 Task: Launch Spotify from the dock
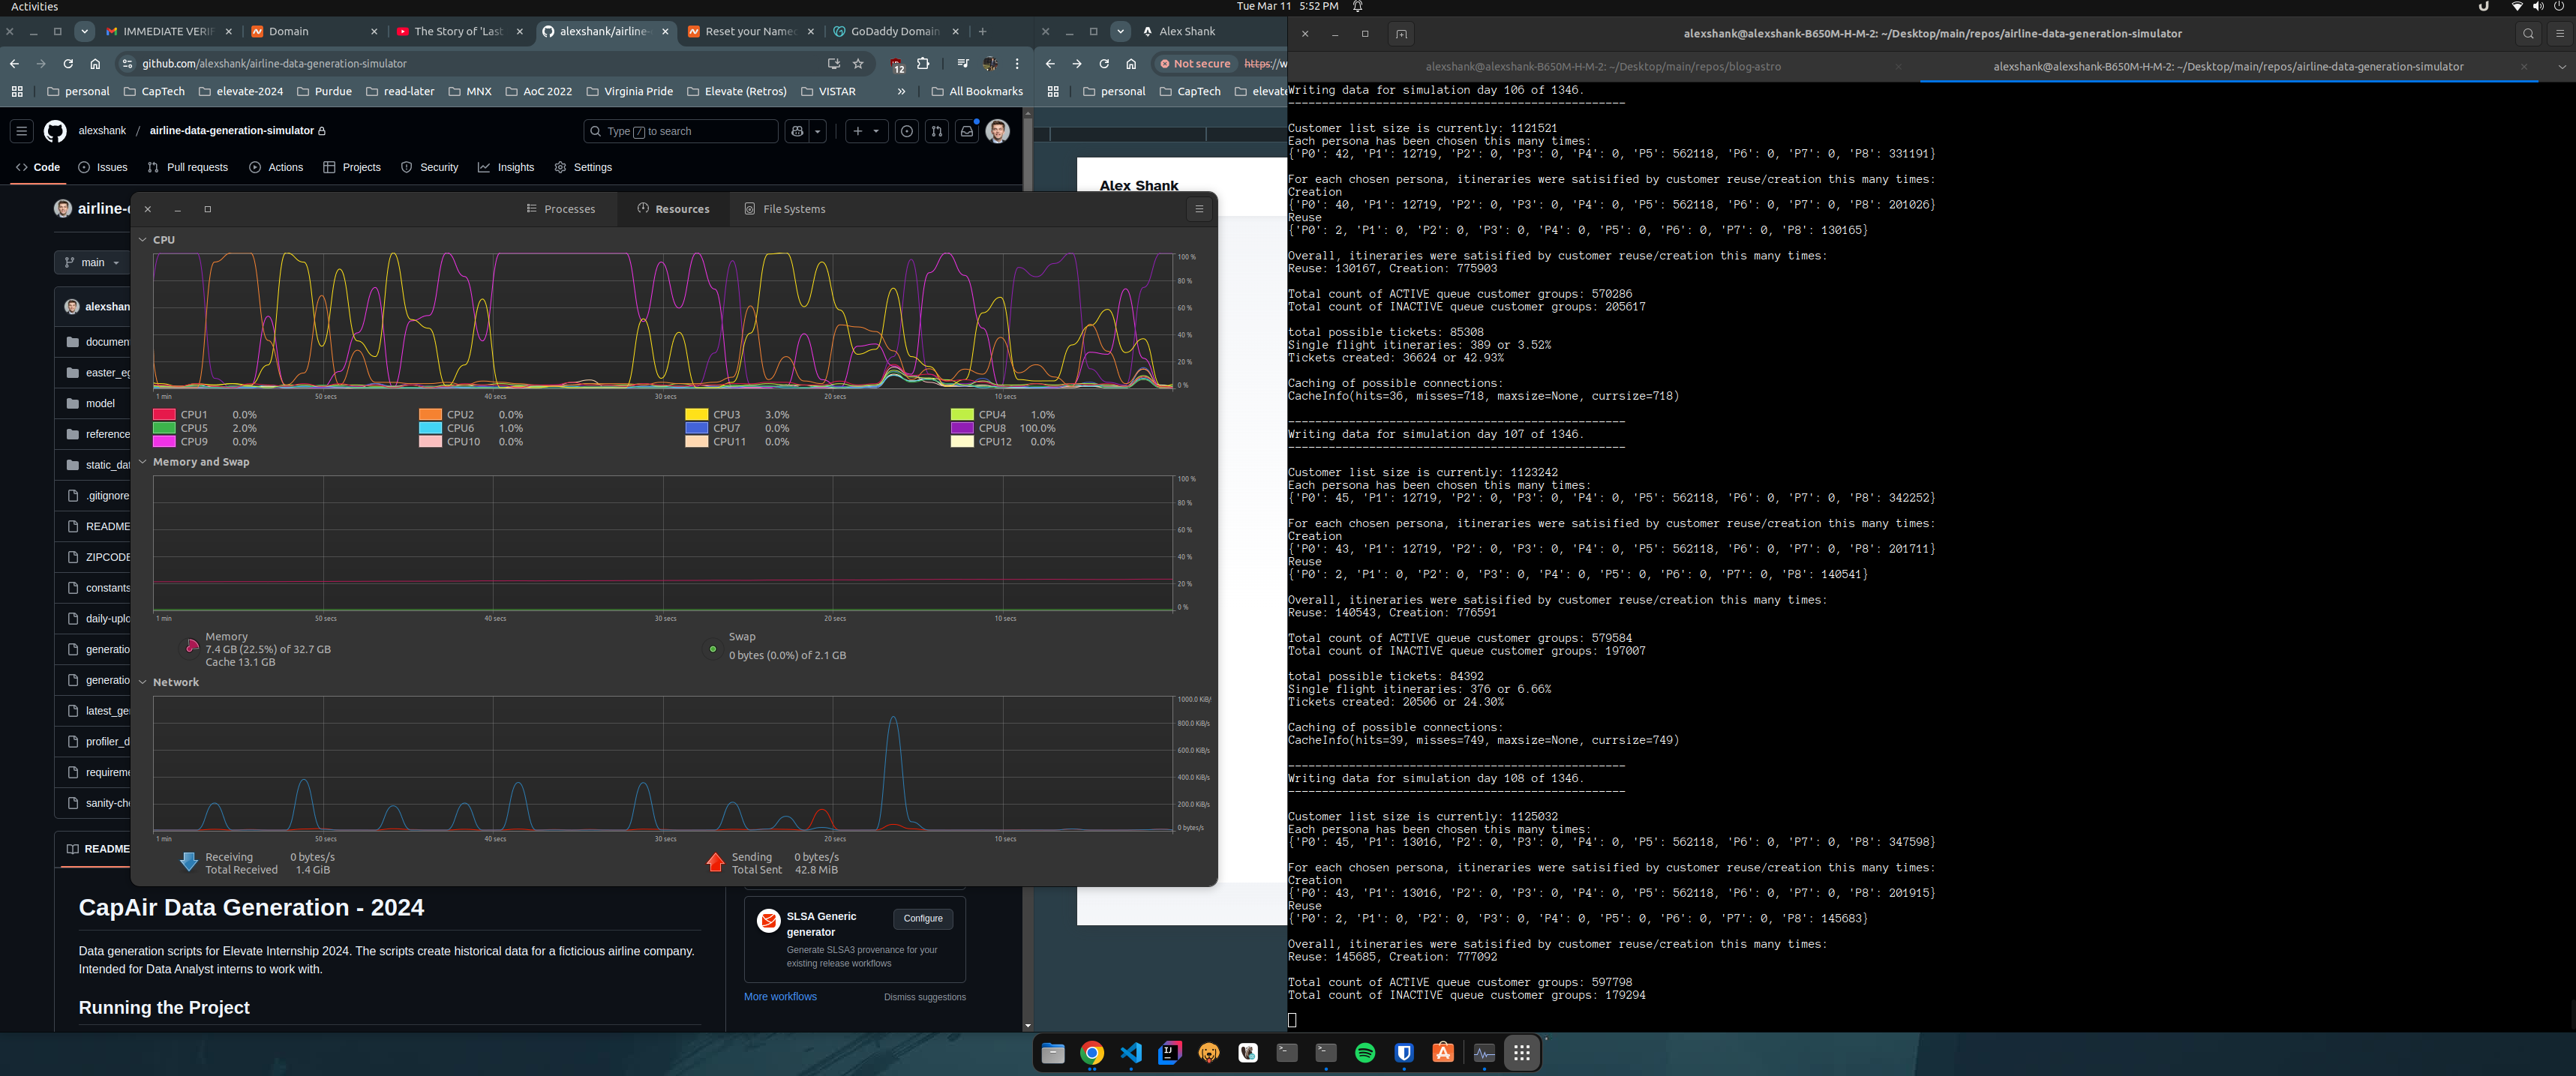click(1365, 1053)
